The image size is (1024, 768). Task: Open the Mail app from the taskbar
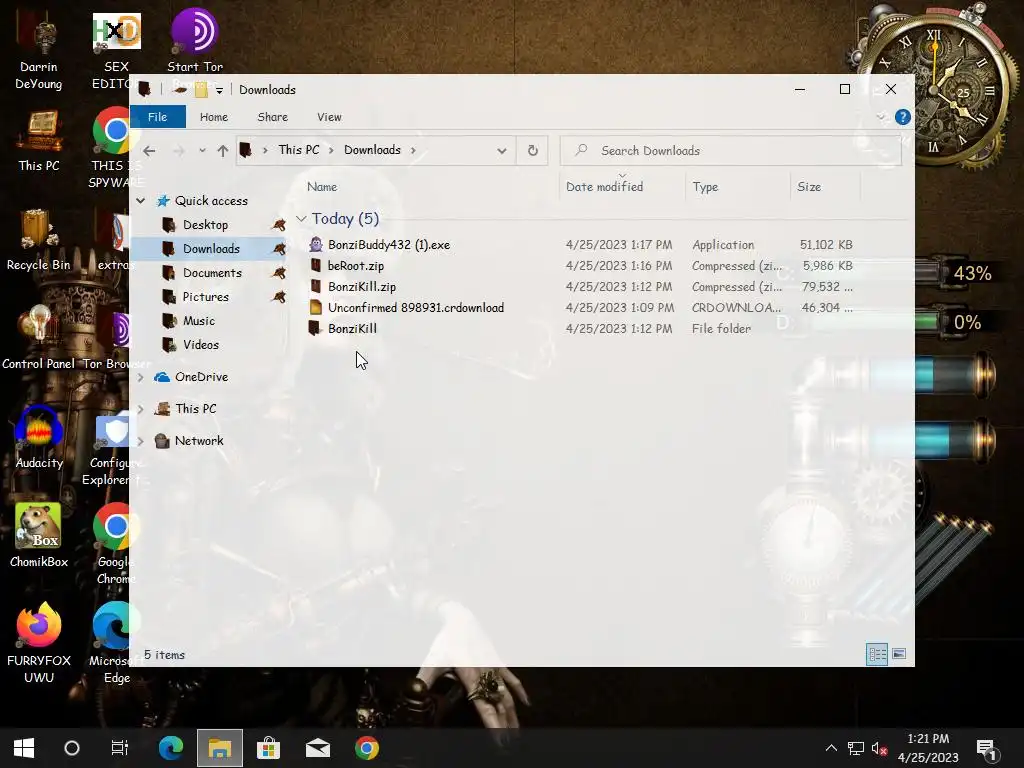click(x=318, y=748)
